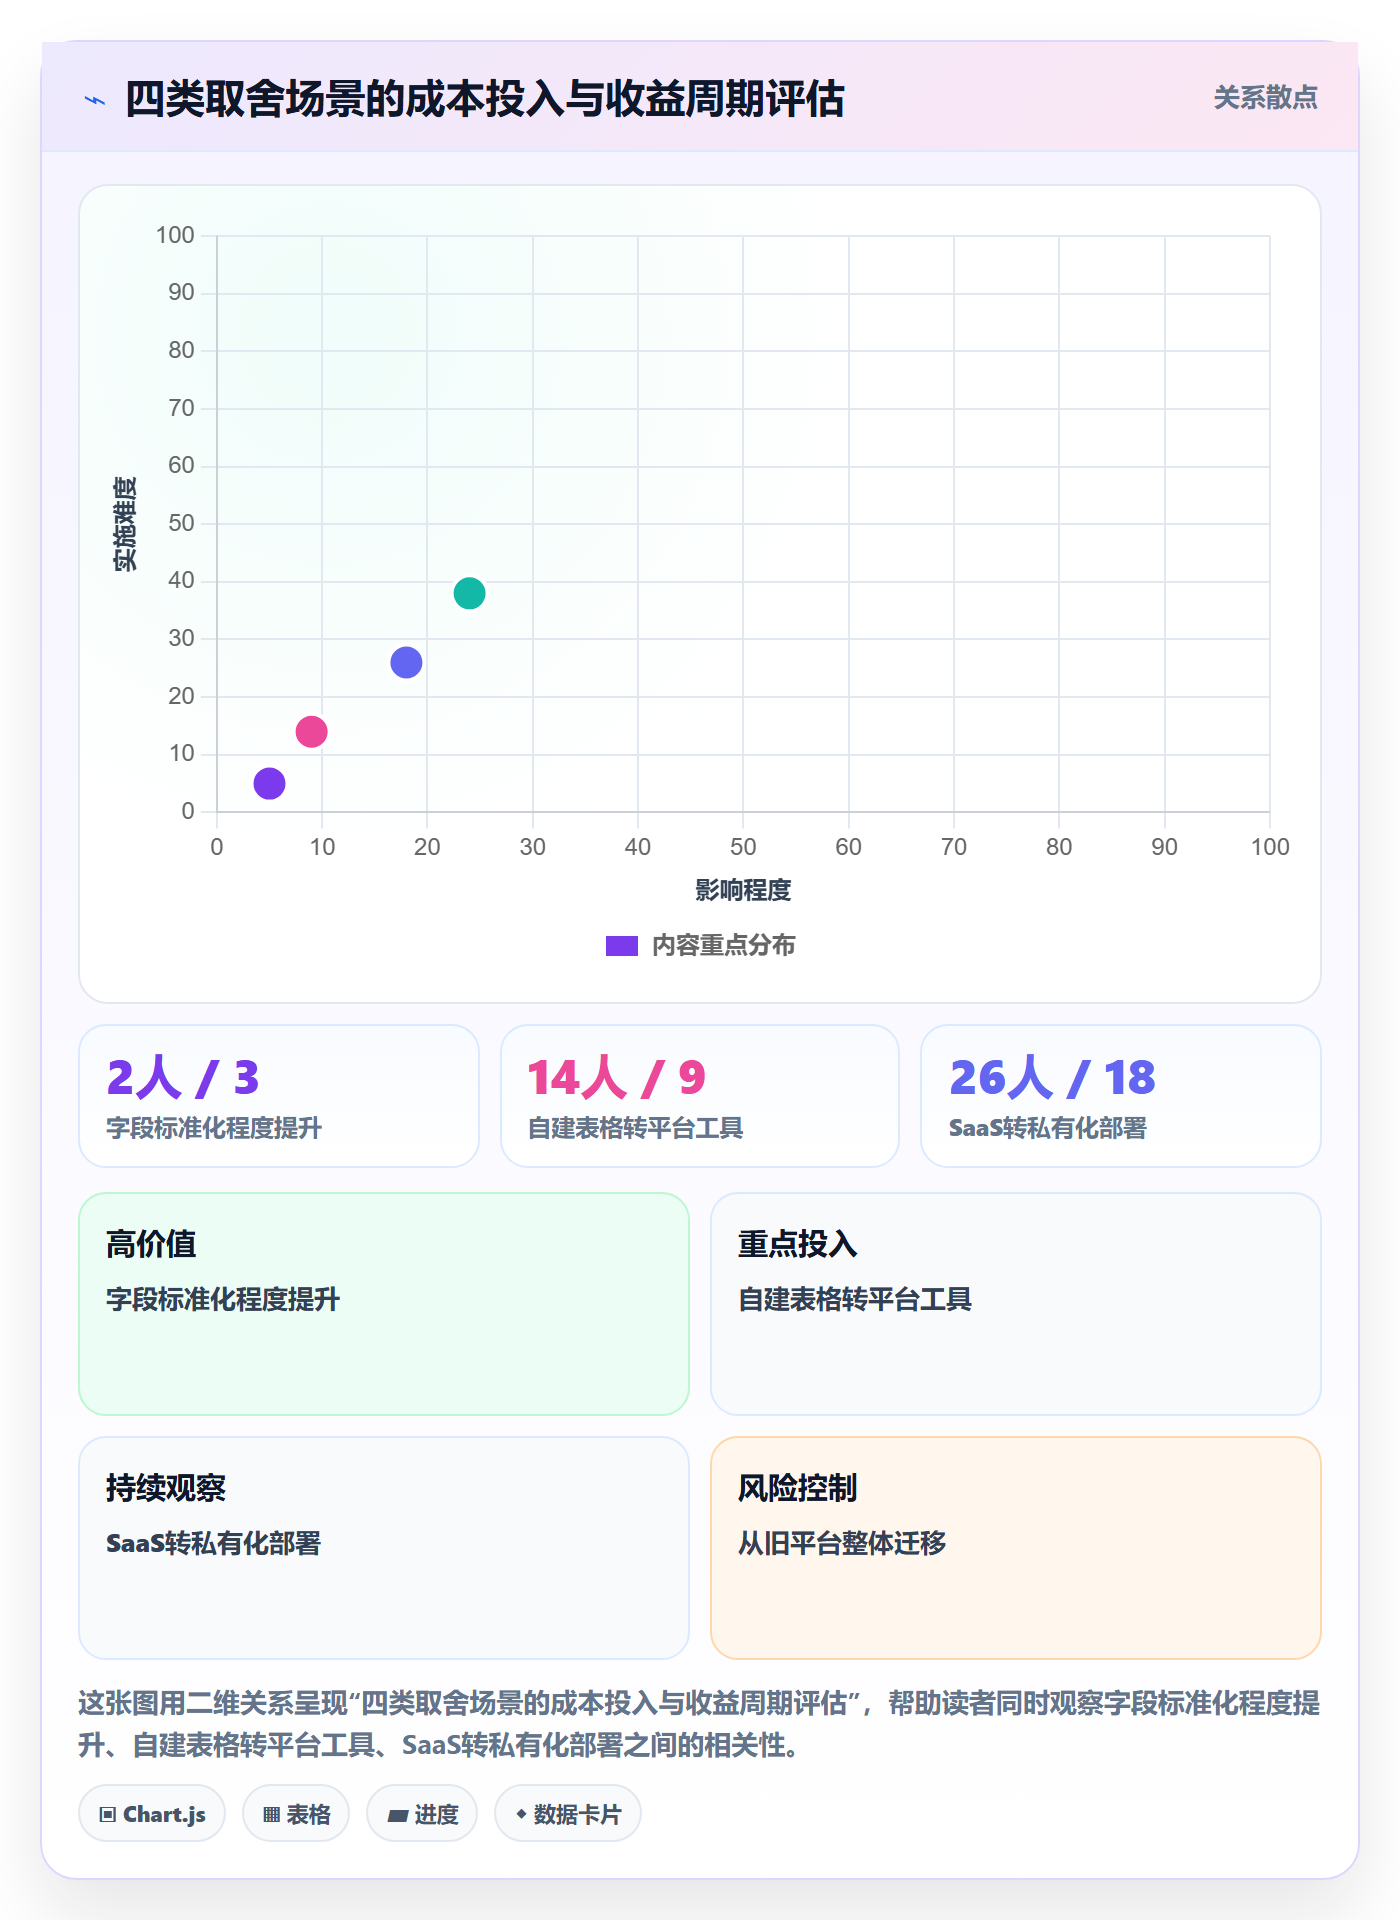1400x1920 pixels.
Task: Click 自建表格转平台工具 under the 14人 stat
Action: coord(635,1129)
